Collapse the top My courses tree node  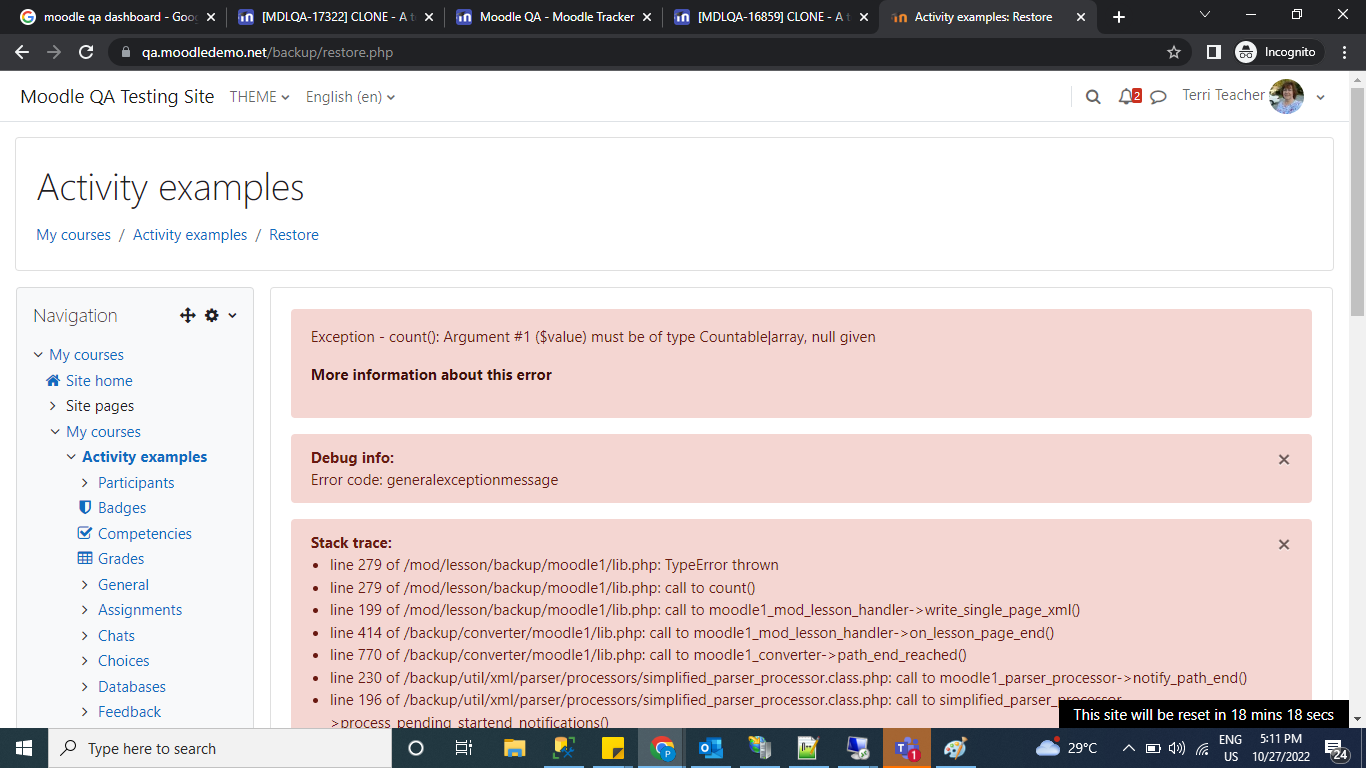pos(38,355)
